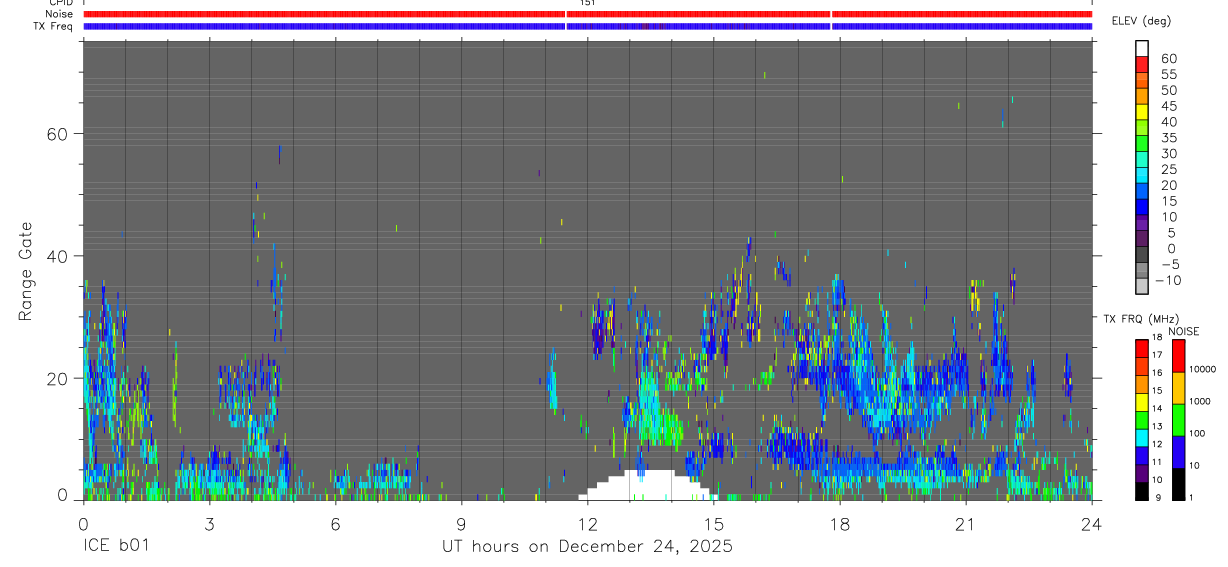
Task: Click the 'TX Freq' row label at top
Action: pyautogui.click(x=54, y=26)
